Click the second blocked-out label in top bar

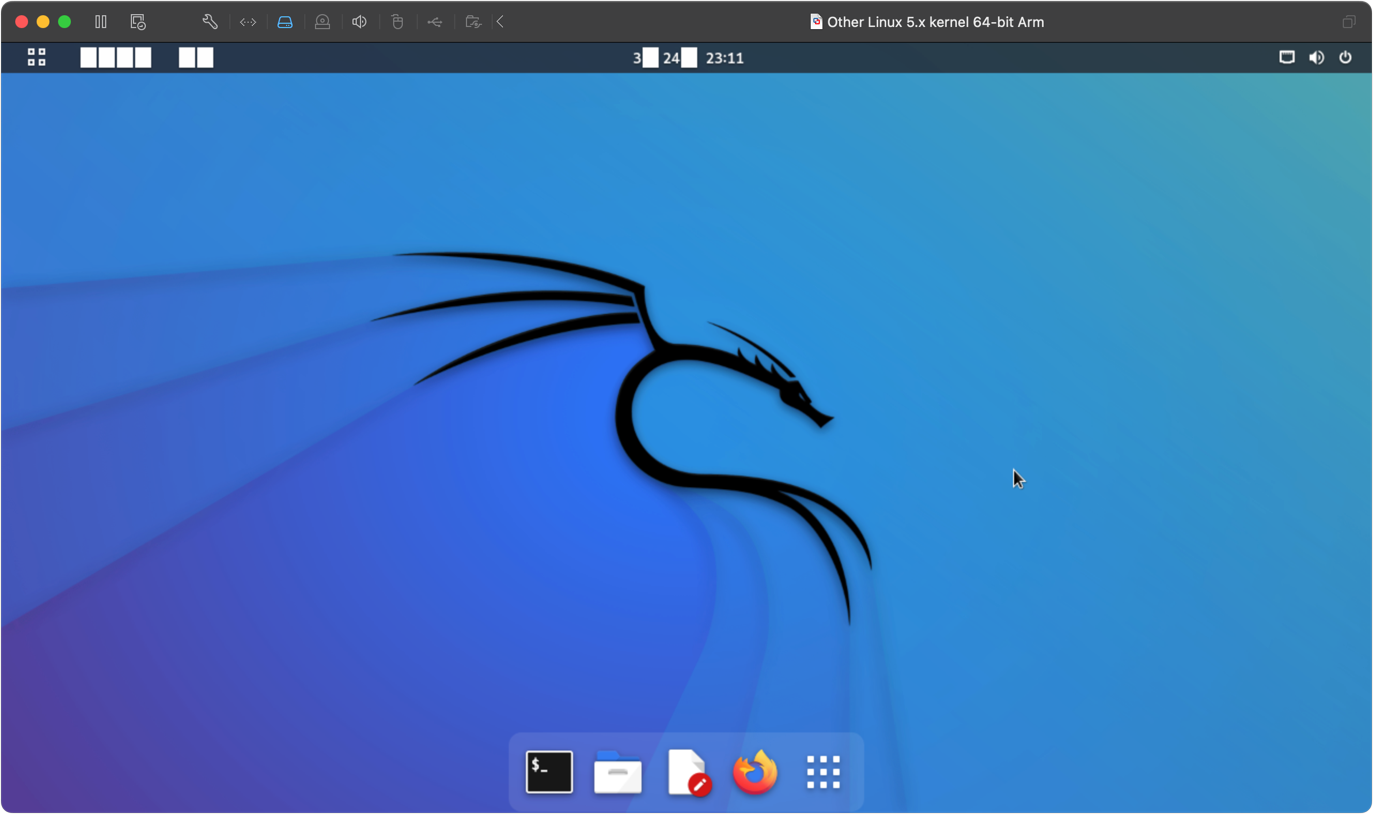click(196, 58)
